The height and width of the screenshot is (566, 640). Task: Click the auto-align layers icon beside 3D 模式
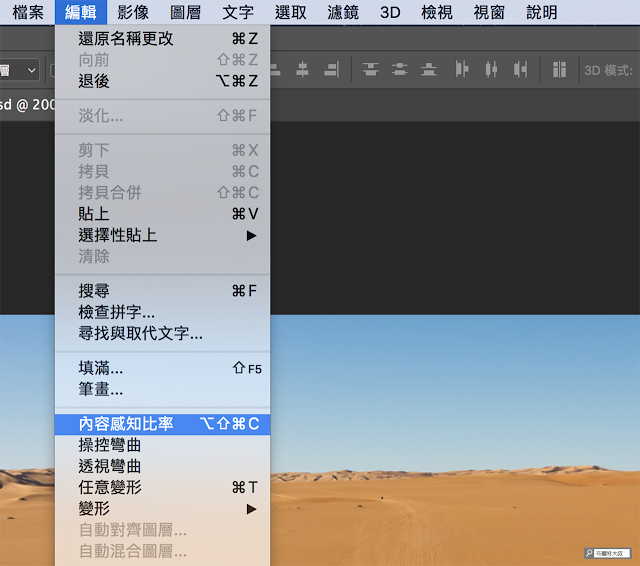pyautogui.click(x=559, y=70)
